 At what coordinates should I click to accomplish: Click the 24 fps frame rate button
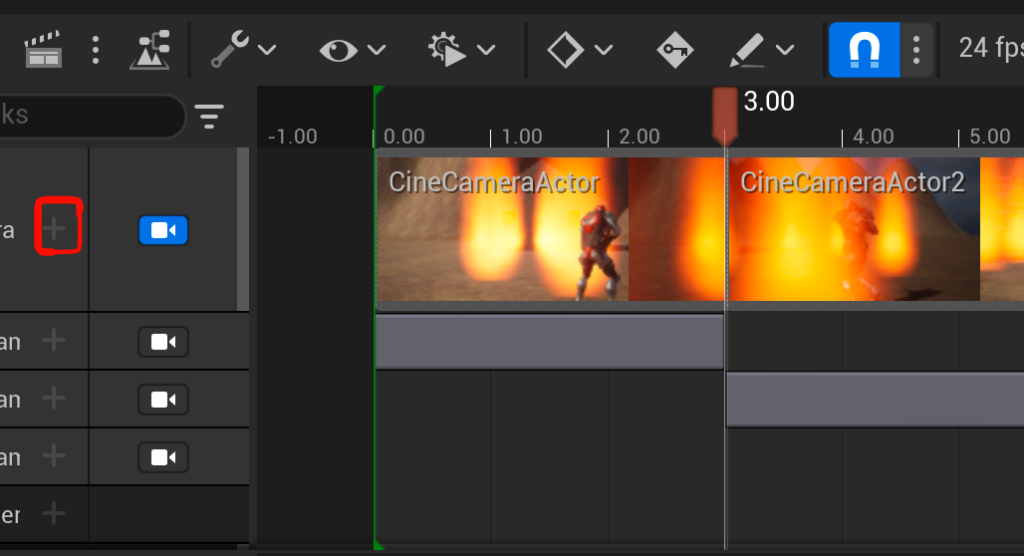coord(990,48)
